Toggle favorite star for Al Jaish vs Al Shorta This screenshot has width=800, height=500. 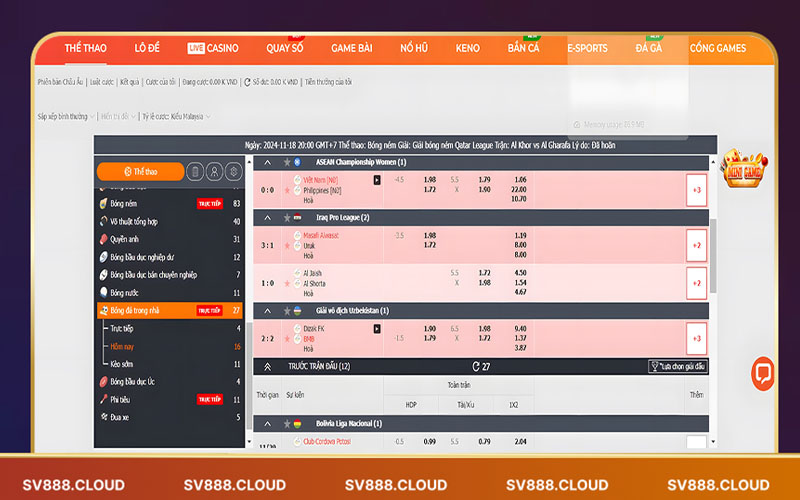point(287,283)
